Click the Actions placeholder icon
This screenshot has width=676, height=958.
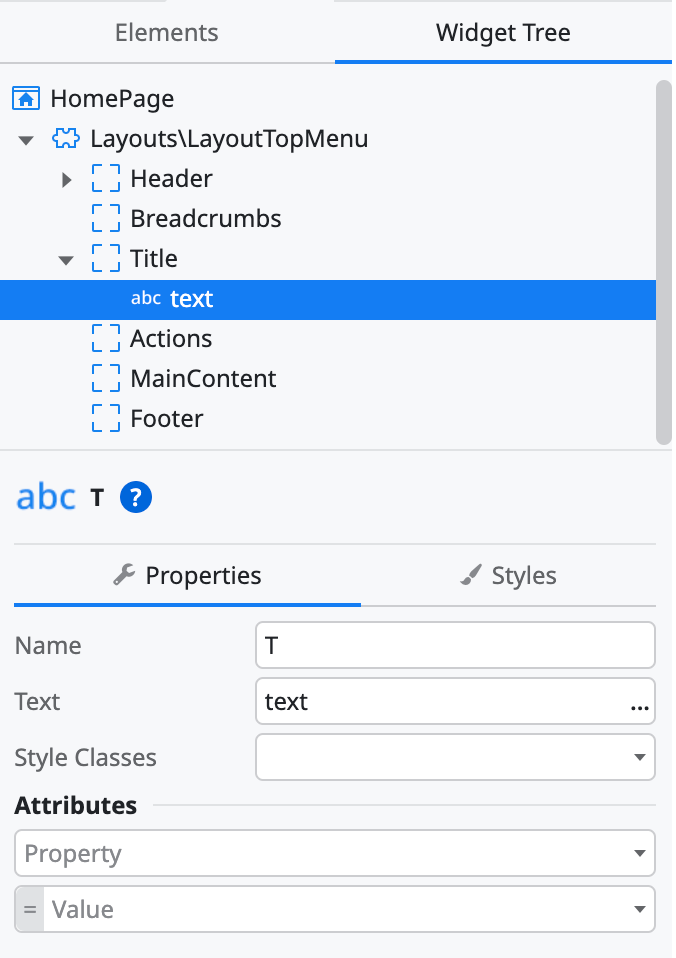[x=105, y=339]
